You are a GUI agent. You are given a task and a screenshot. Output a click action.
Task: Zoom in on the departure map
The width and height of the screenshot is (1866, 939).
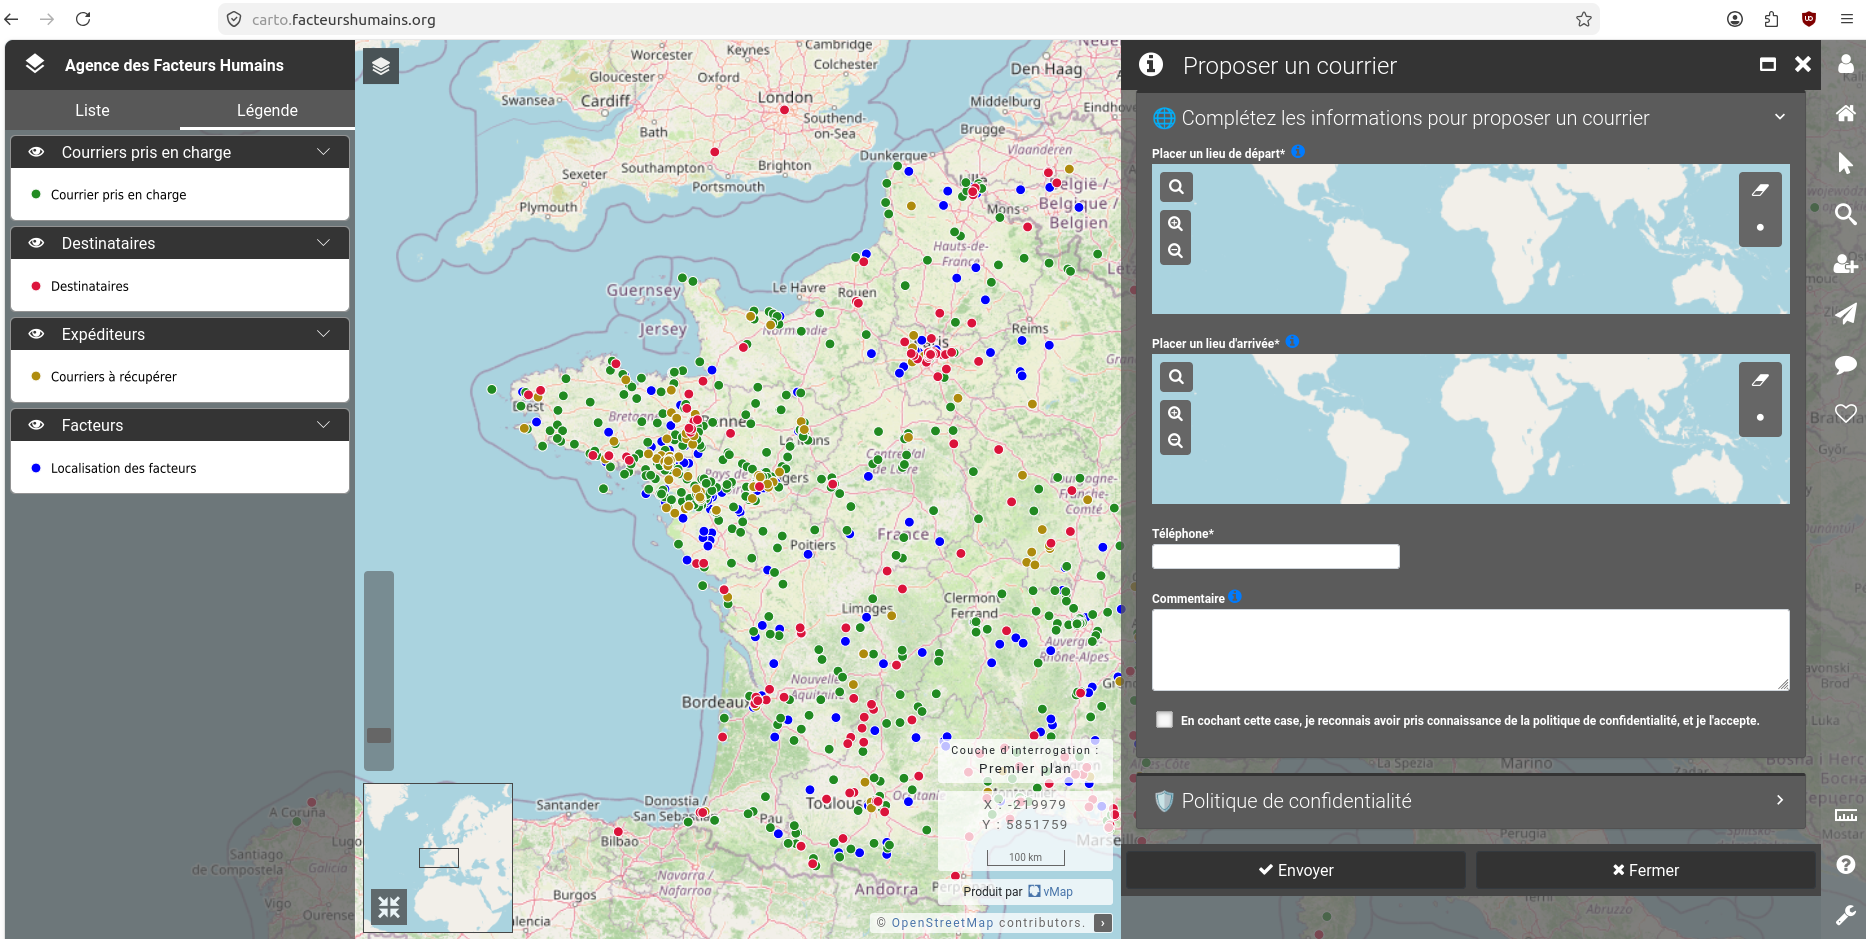click(x=1176, y=224)
